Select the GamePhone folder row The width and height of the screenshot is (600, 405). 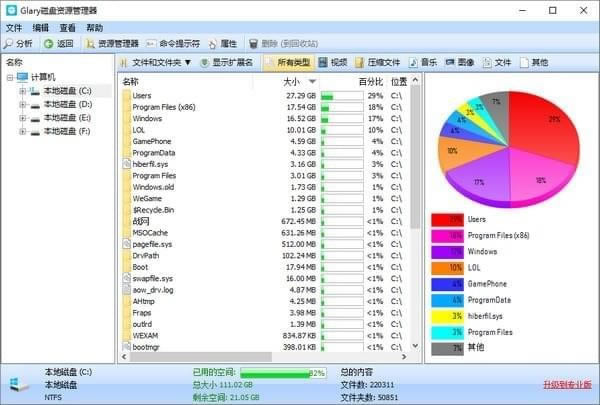click(264, 141)
